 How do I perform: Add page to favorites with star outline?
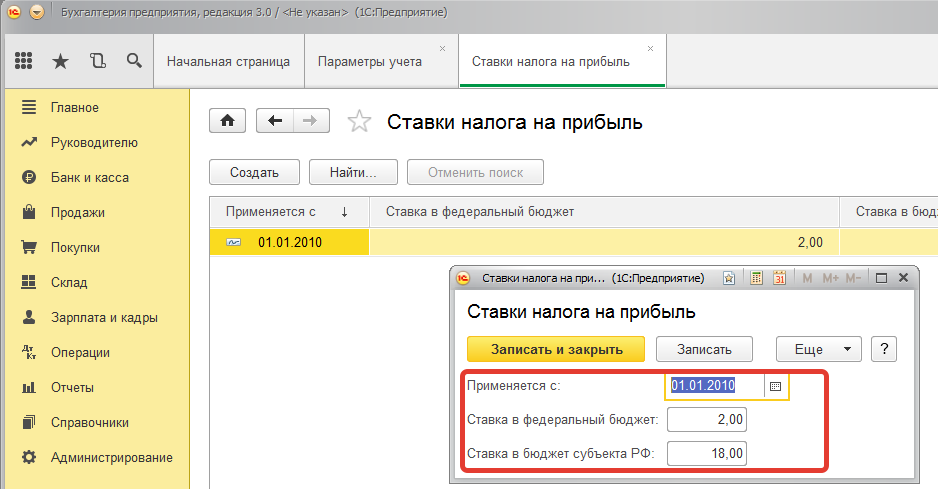coord(358,122)
